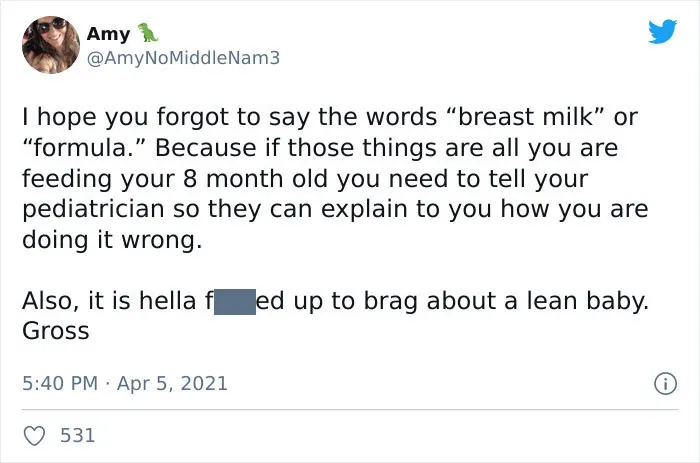
Task: Open Amy's profile photo
Action: 51,45
